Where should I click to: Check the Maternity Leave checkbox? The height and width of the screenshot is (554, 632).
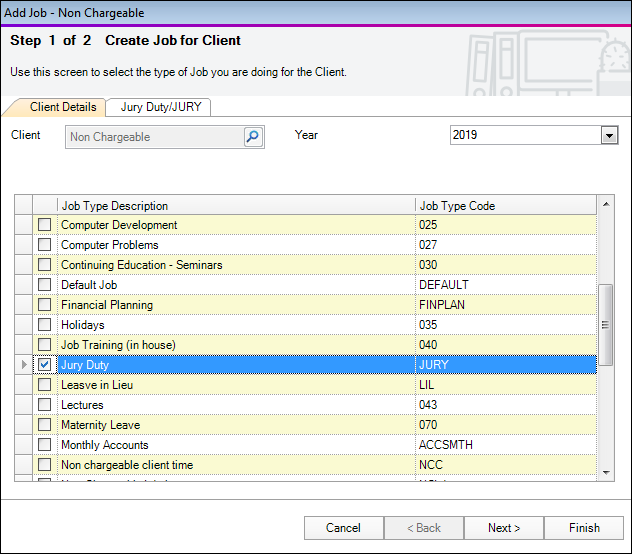[x=44, y=425]
